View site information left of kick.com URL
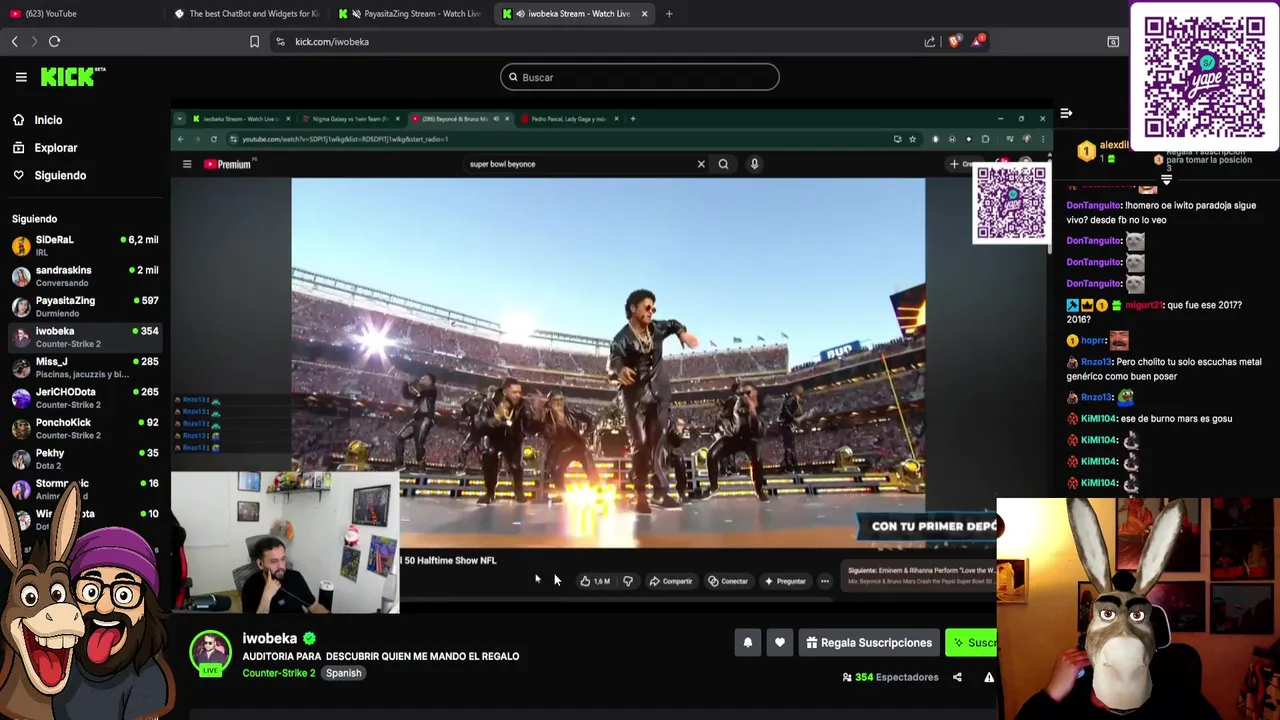This screenshot has width=1280, height=720. 280,42
